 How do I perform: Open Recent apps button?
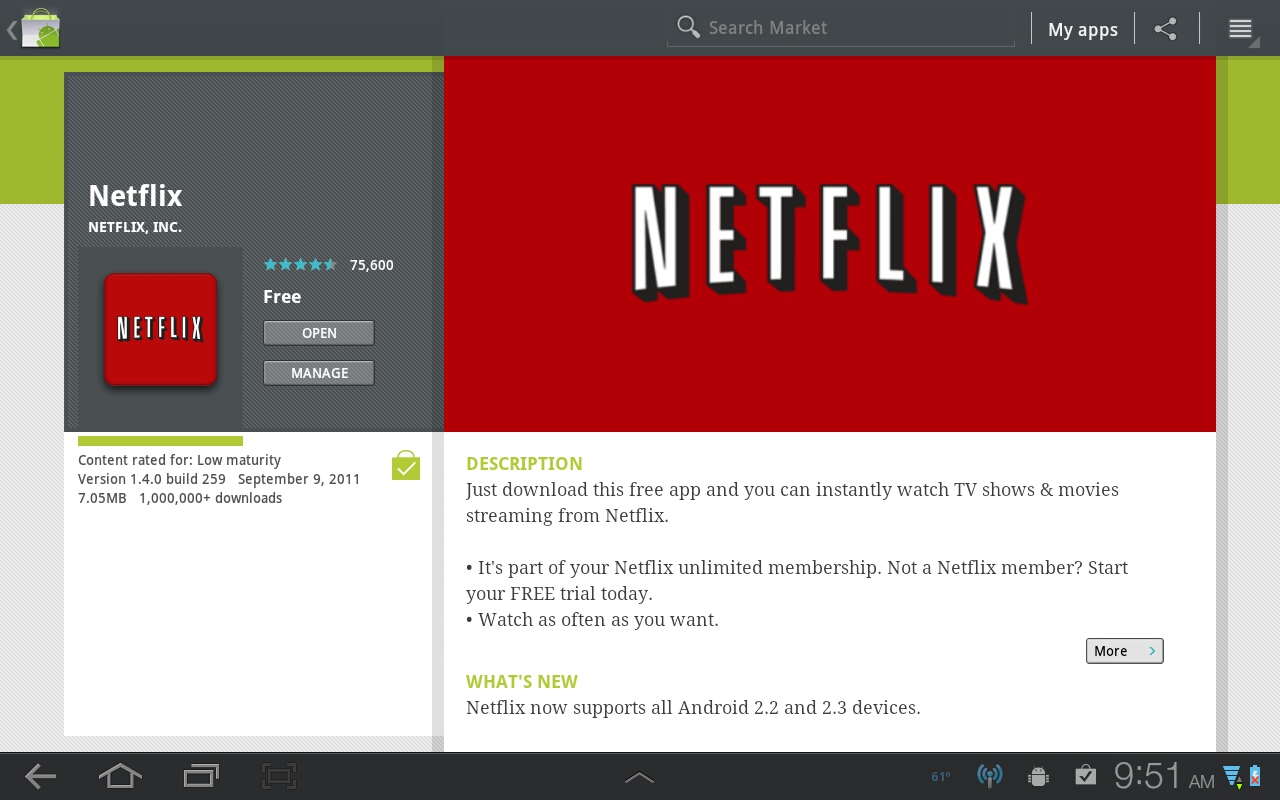[201, 776]
